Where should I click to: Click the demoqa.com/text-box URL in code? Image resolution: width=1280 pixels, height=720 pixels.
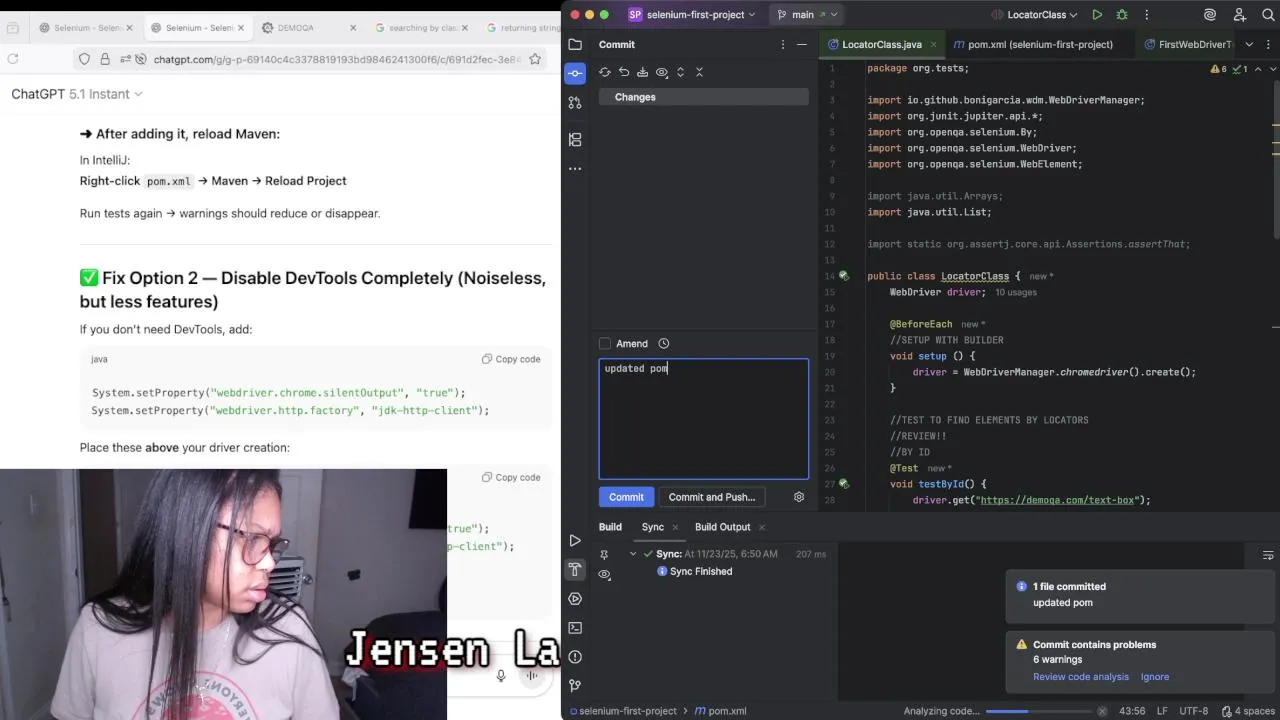(x=1057, y=500)
